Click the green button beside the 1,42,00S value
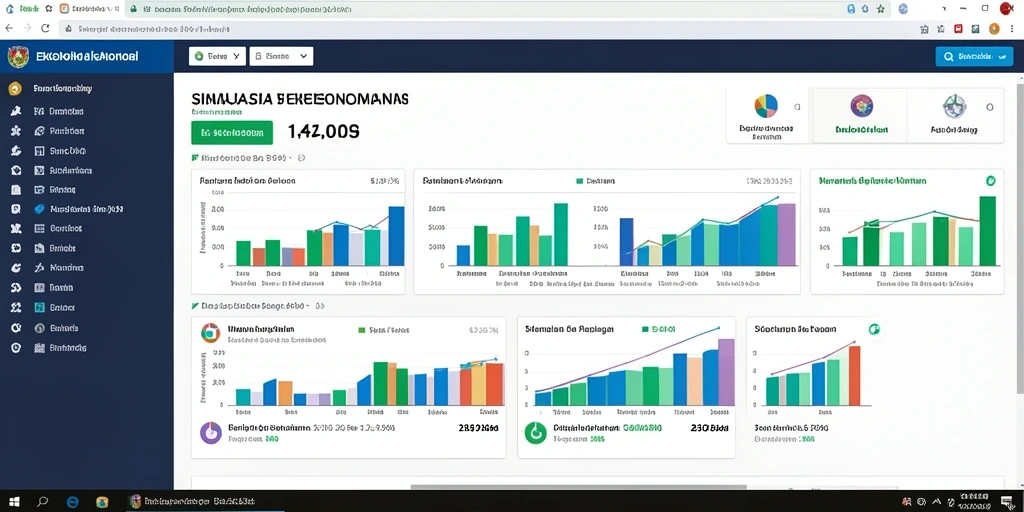The height and width of the screenshot is (512, 1024). [x=232, y=133]
